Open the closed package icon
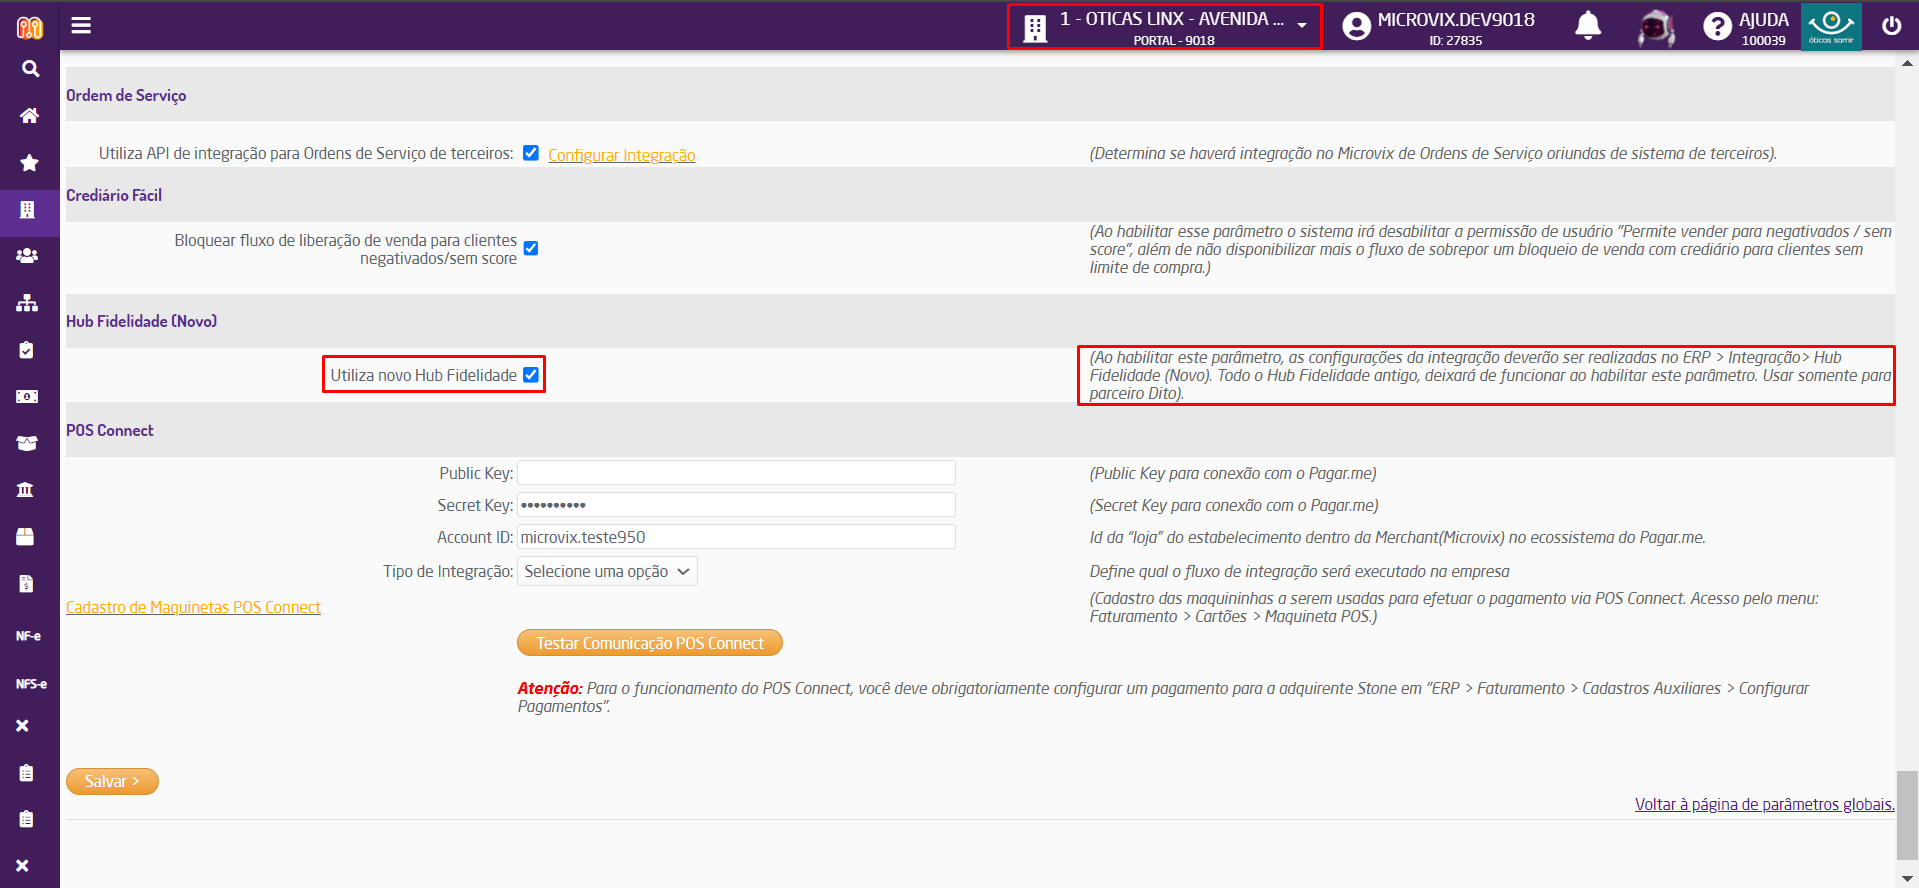This screenshot has width=1919, height=888. (26, 536)
